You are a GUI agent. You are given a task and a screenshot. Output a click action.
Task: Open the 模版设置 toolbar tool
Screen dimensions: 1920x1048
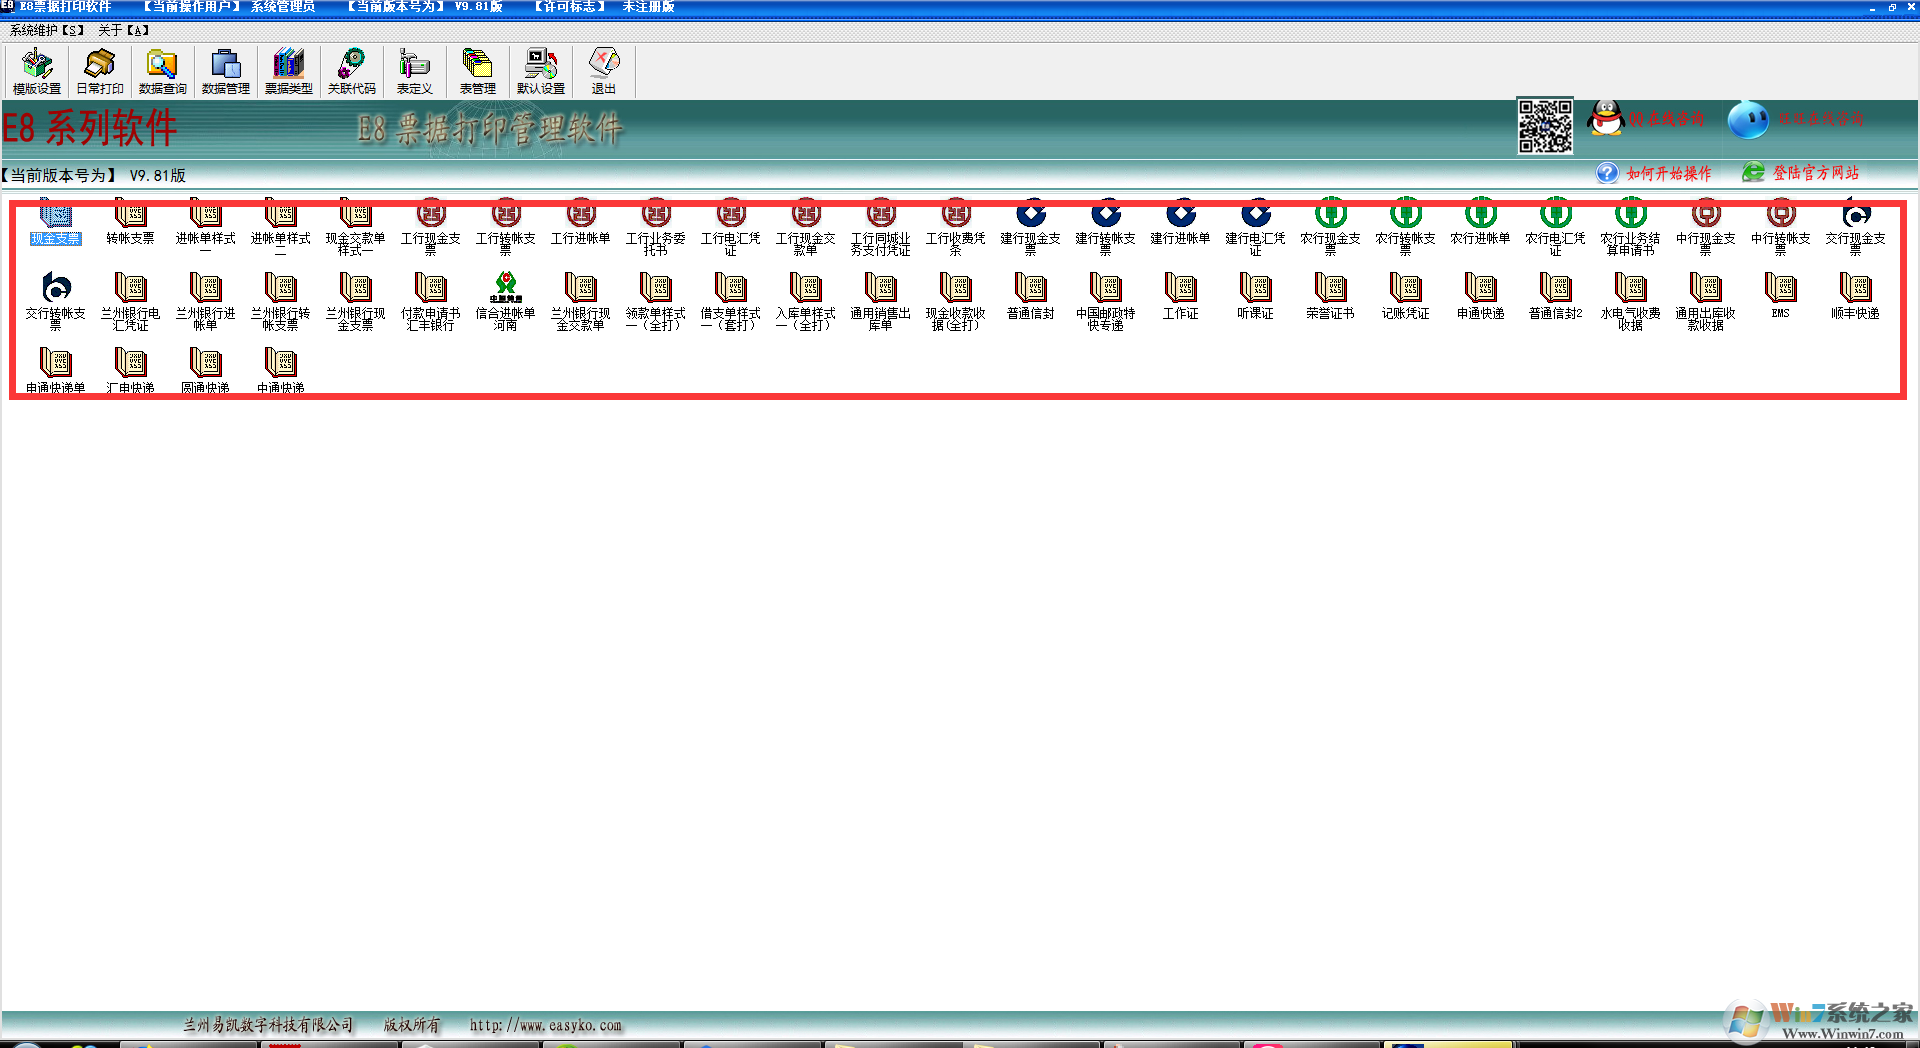37,71
